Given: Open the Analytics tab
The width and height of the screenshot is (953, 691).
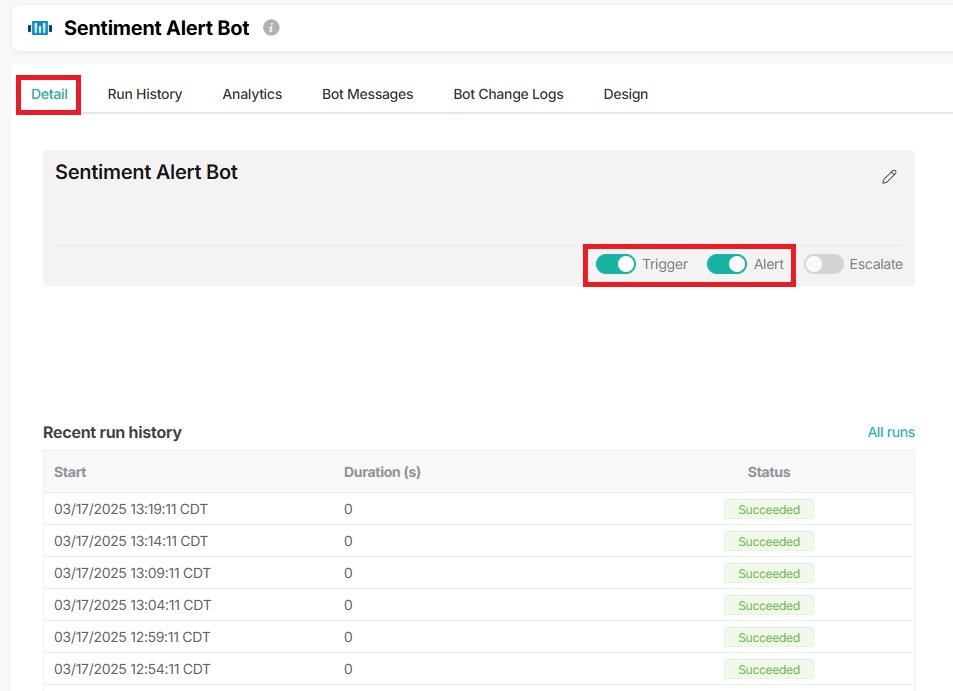Looking at the screenshot, I should click(x=252, y=94).
